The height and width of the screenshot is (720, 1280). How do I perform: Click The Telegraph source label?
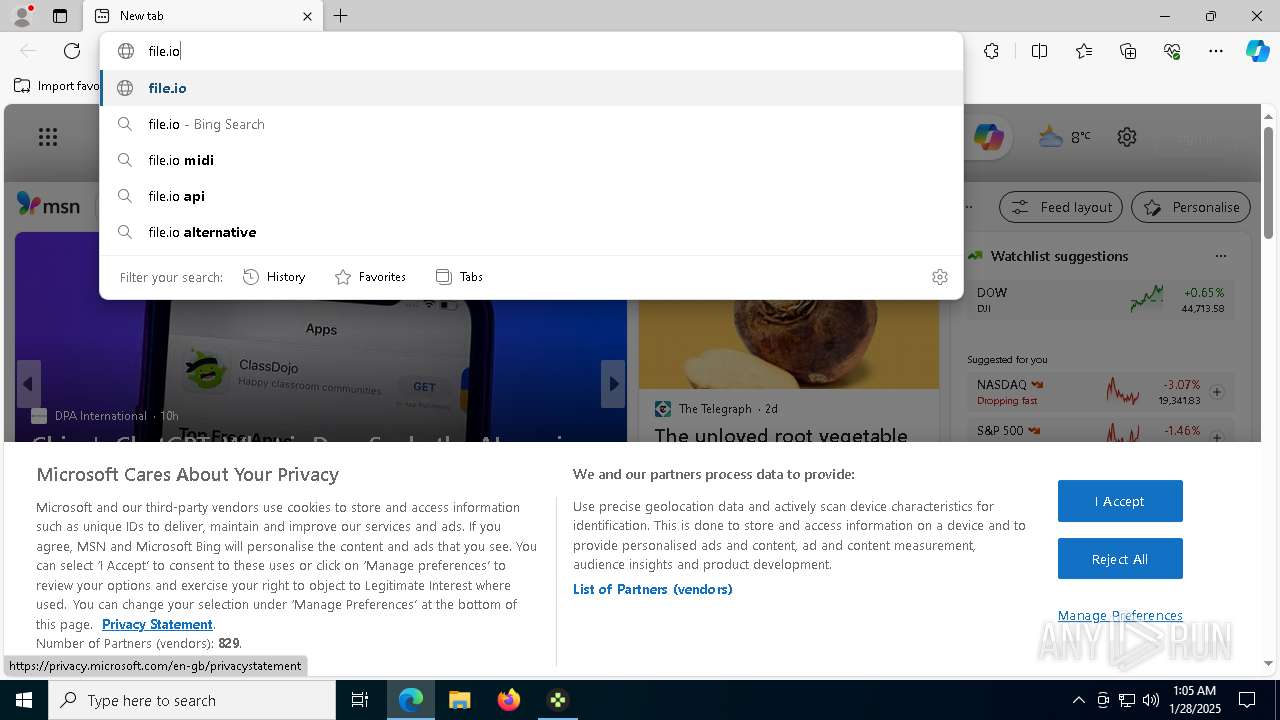pyautogui.click(x=714, y=408)
